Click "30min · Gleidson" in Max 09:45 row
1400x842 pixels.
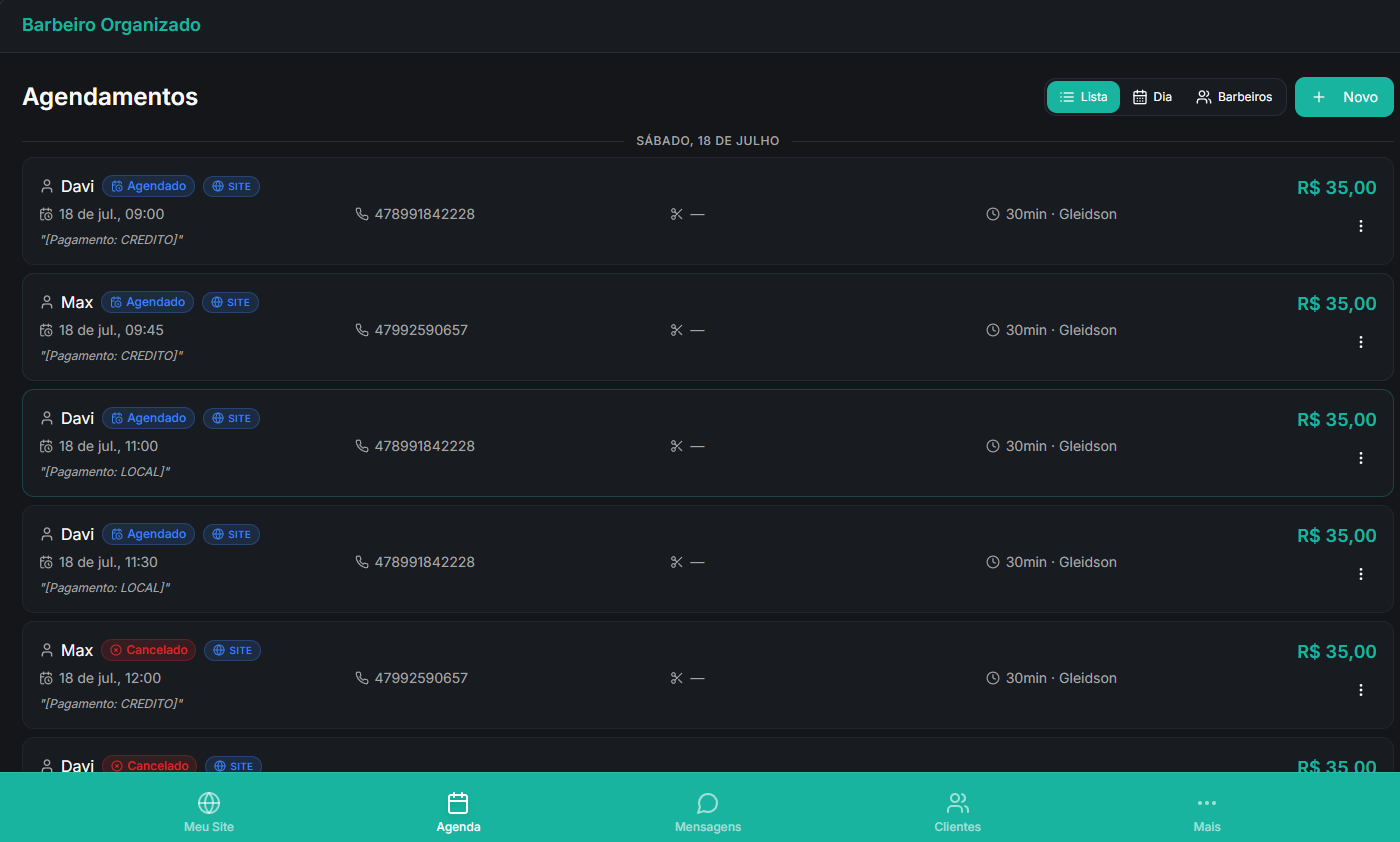tap(1061, 330)
